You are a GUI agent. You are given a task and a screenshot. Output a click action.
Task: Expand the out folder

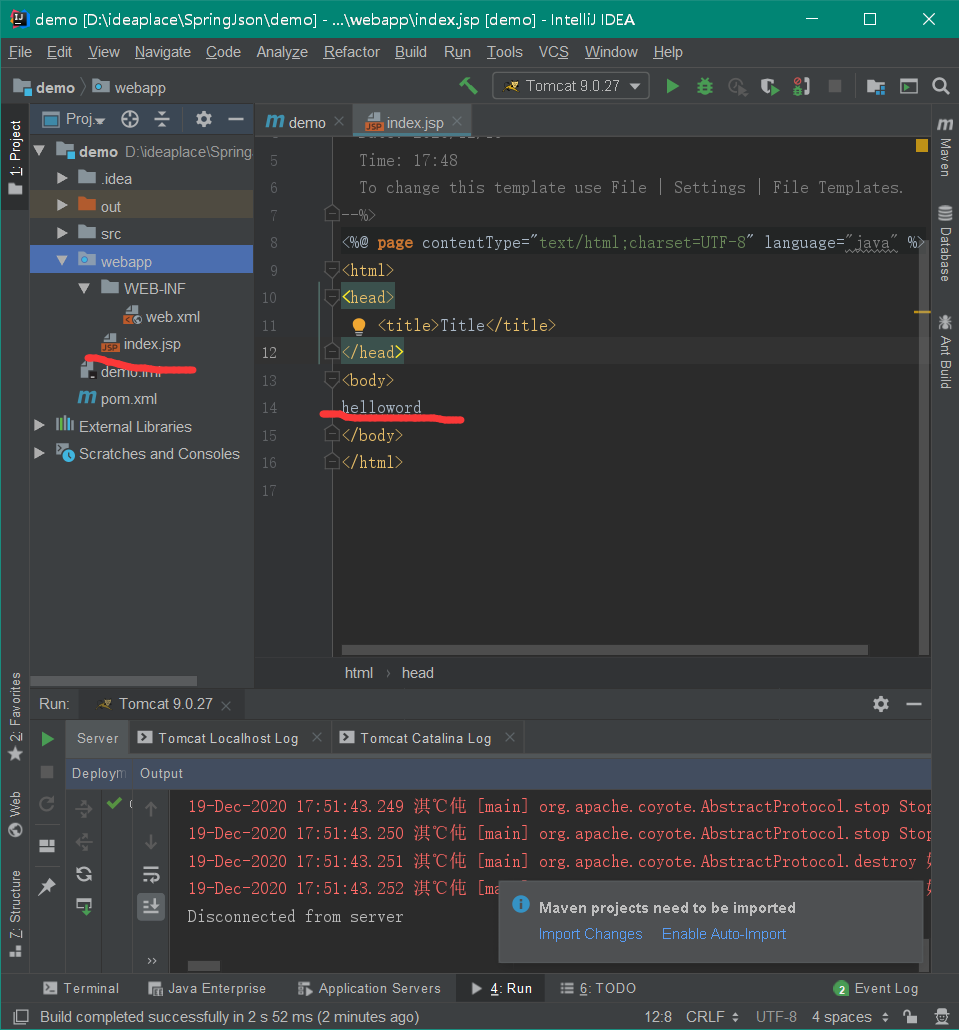click(x=62, y=206)
